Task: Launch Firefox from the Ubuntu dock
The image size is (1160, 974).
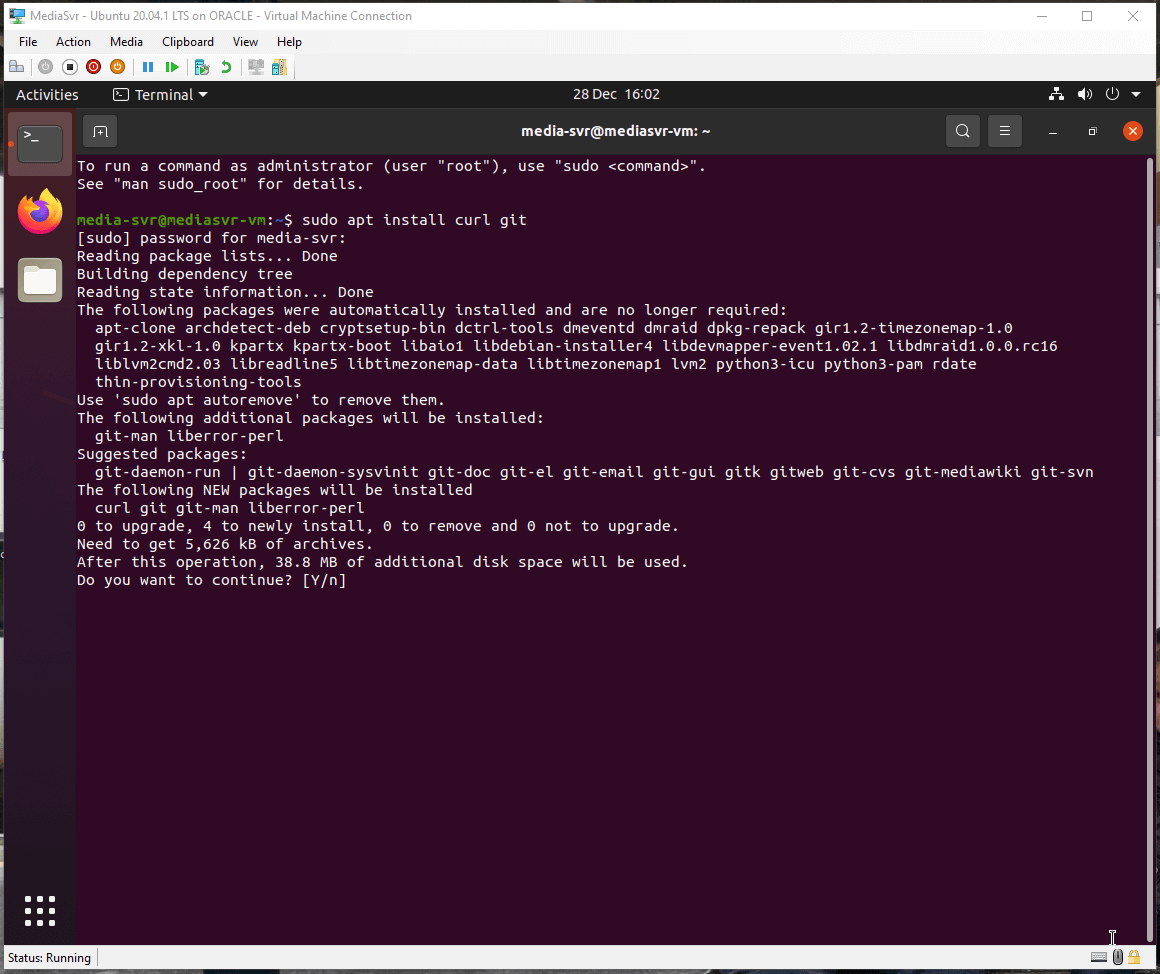Action: [40, 212]
